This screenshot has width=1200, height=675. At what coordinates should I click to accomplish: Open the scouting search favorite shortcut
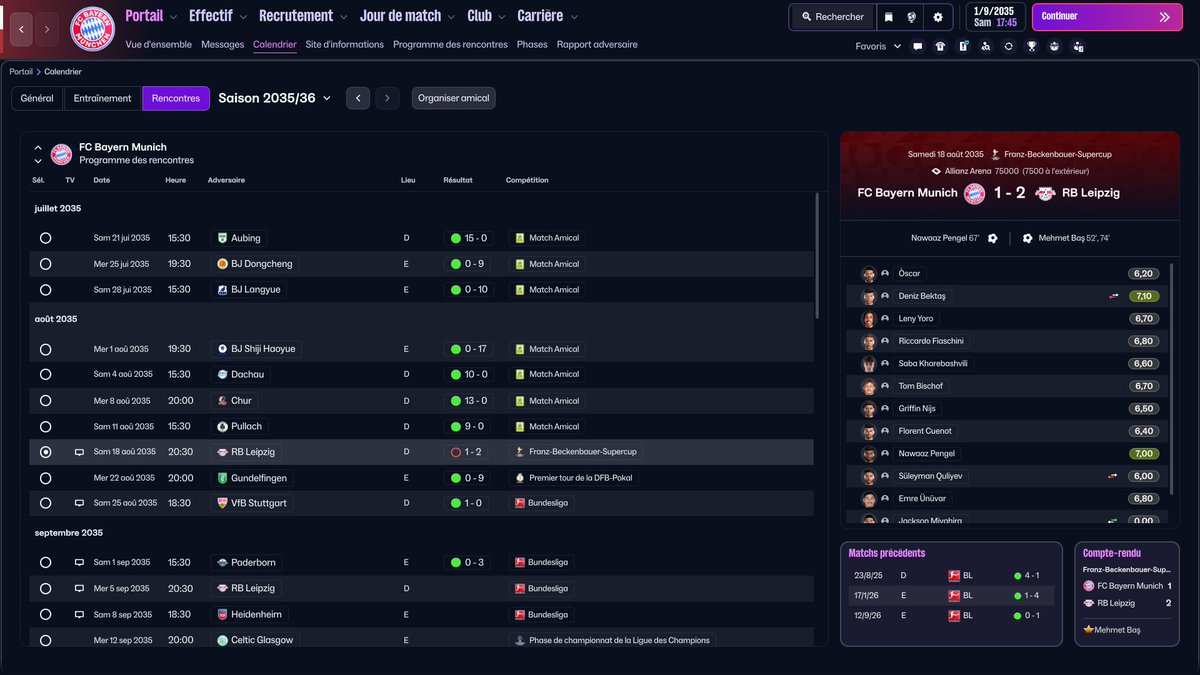coord(986,46)
